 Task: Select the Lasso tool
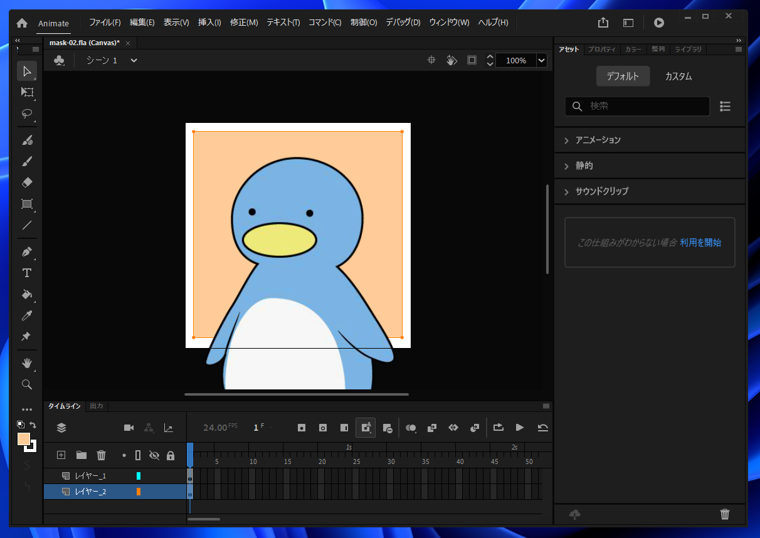point(27,113)
